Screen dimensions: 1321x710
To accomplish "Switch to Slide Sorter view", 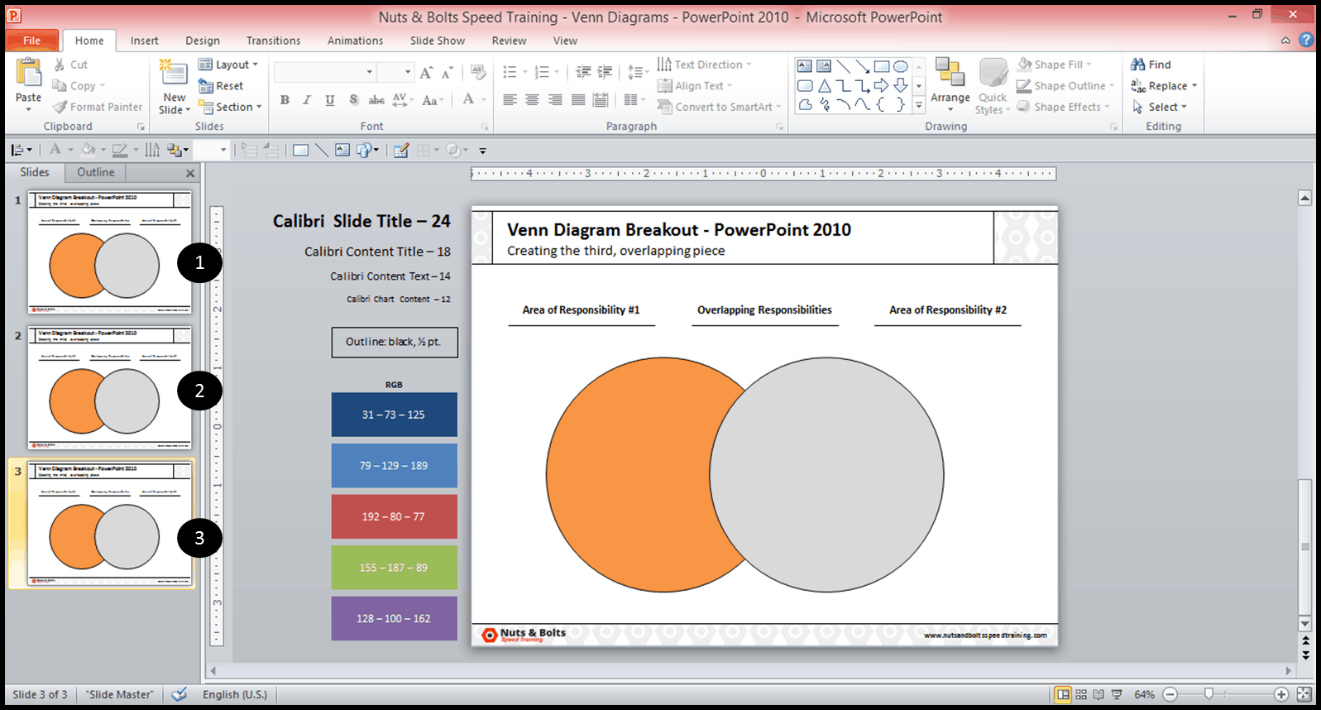I will [x=1081, y=694].
